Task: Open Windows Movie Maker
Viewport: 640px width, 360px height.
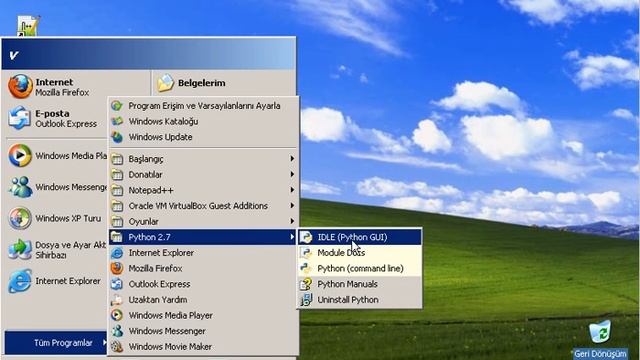Action: pyautogui.click(x=203, y=347)
